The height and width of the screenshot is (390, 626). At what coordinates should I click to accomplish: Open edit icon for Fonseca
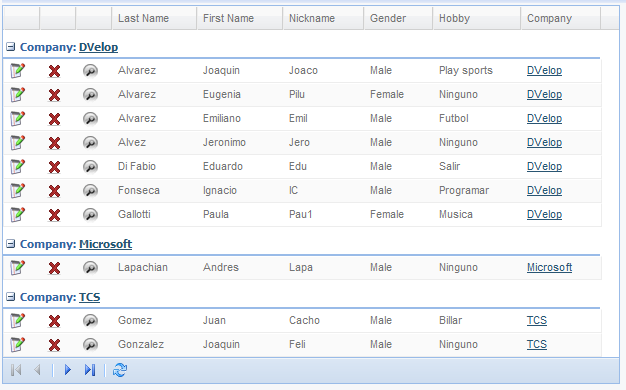pos(18,191)
